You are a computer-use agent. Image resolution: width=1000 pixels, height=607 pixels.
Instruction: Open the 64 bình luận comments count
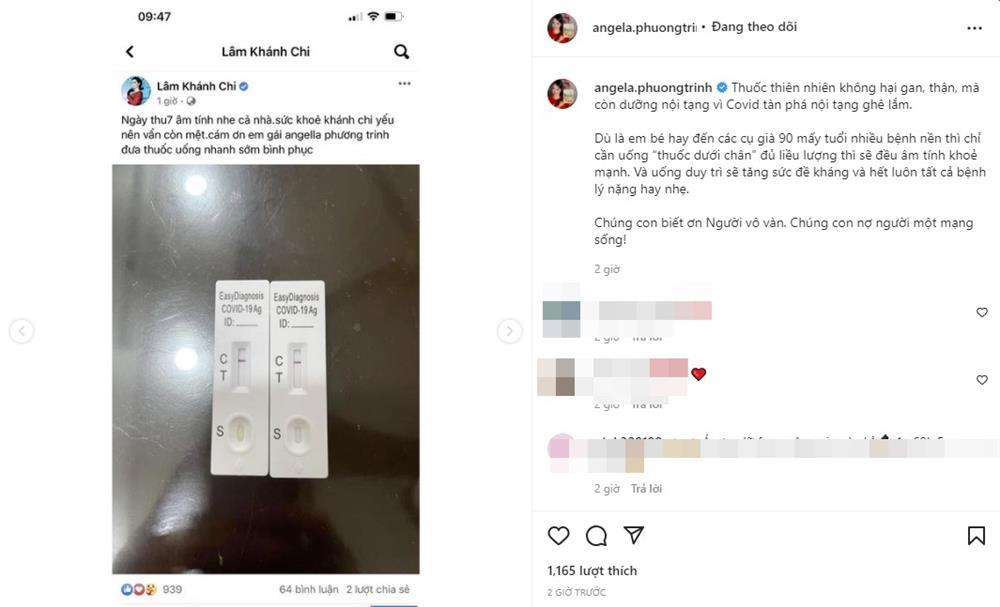click(x=309, y=589)
